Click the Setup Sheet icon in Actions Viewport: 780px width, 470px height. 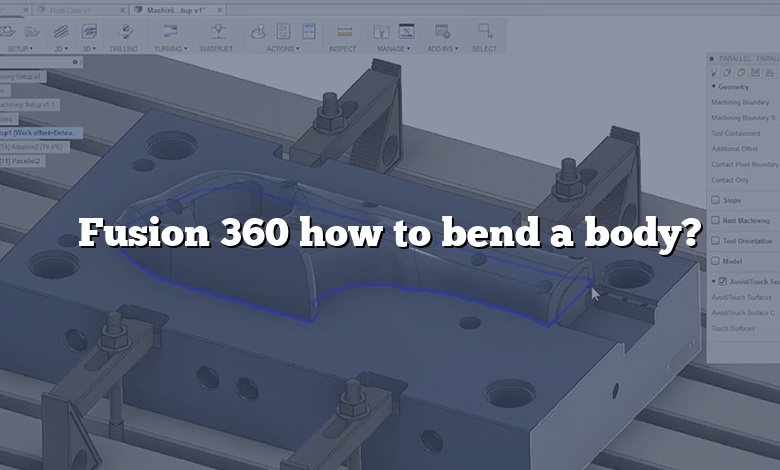coord(309,31)
